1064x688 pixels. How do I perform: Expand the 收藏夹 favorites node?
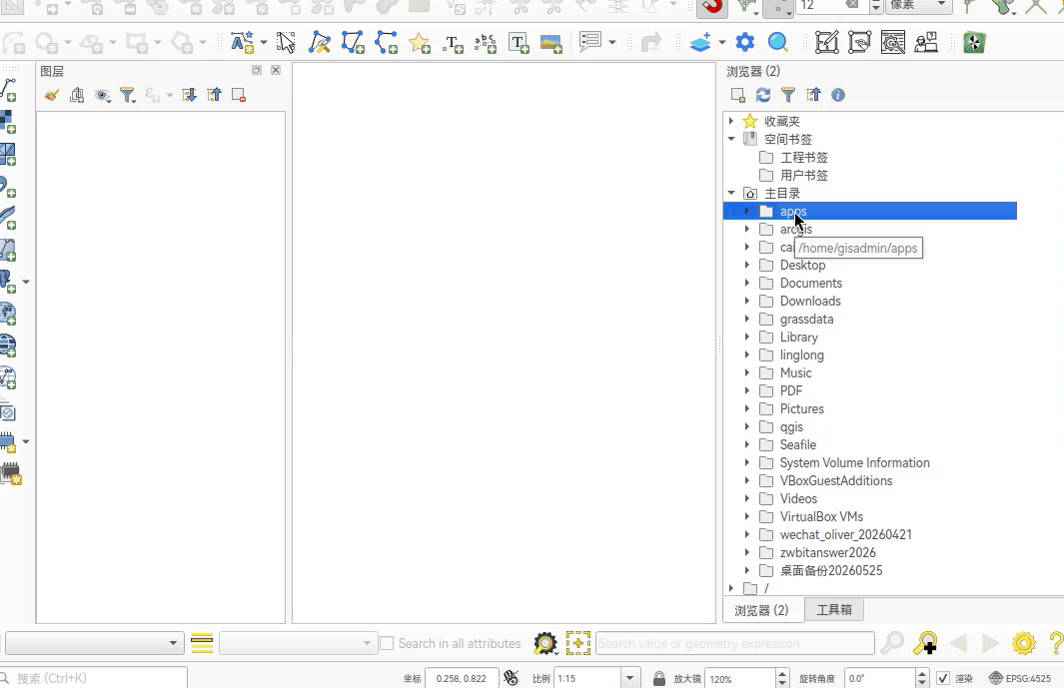pos(731,121)
